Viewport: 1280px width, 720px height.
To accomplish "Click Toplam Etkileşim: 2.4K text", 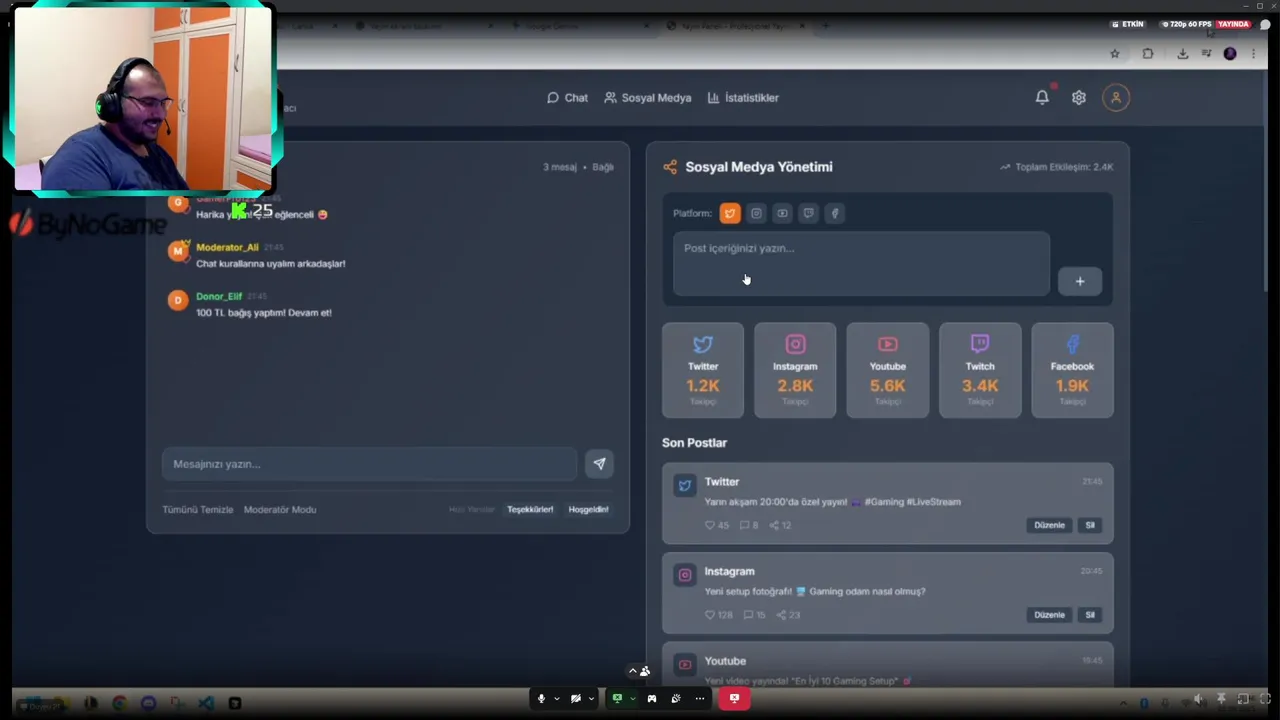I will click(x=1064, y=167).
